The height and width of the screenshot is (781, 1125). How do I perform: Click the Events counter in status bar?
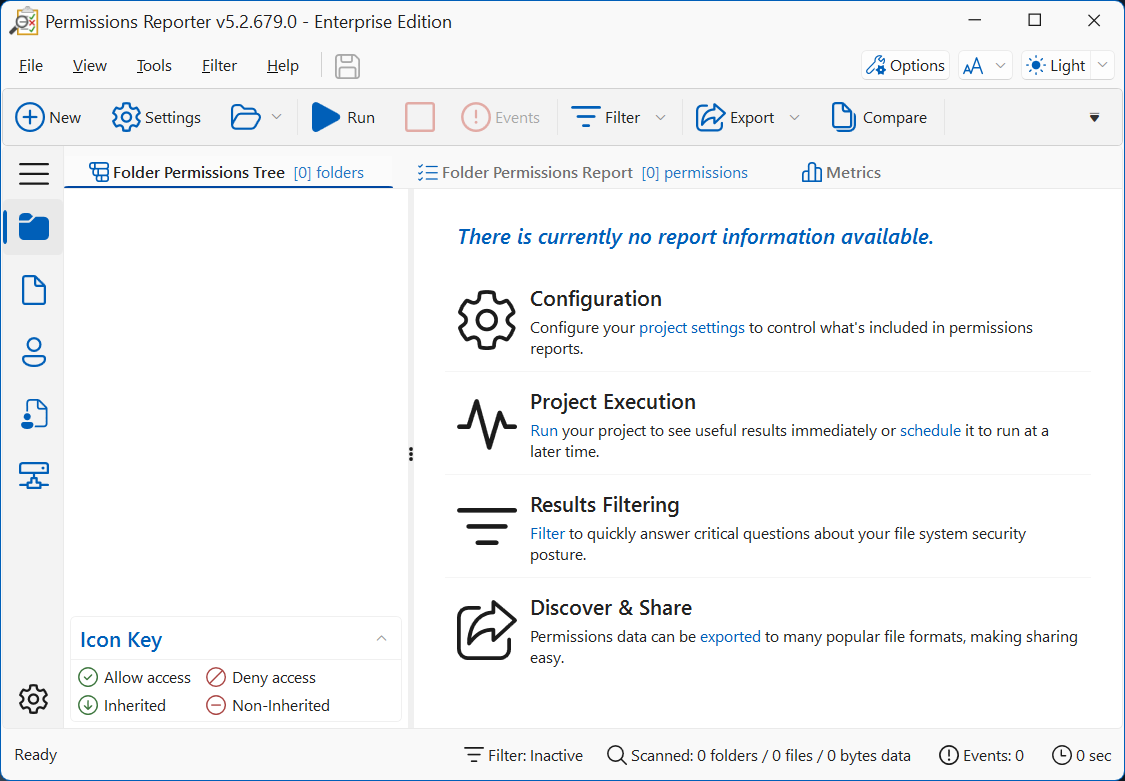981,755
